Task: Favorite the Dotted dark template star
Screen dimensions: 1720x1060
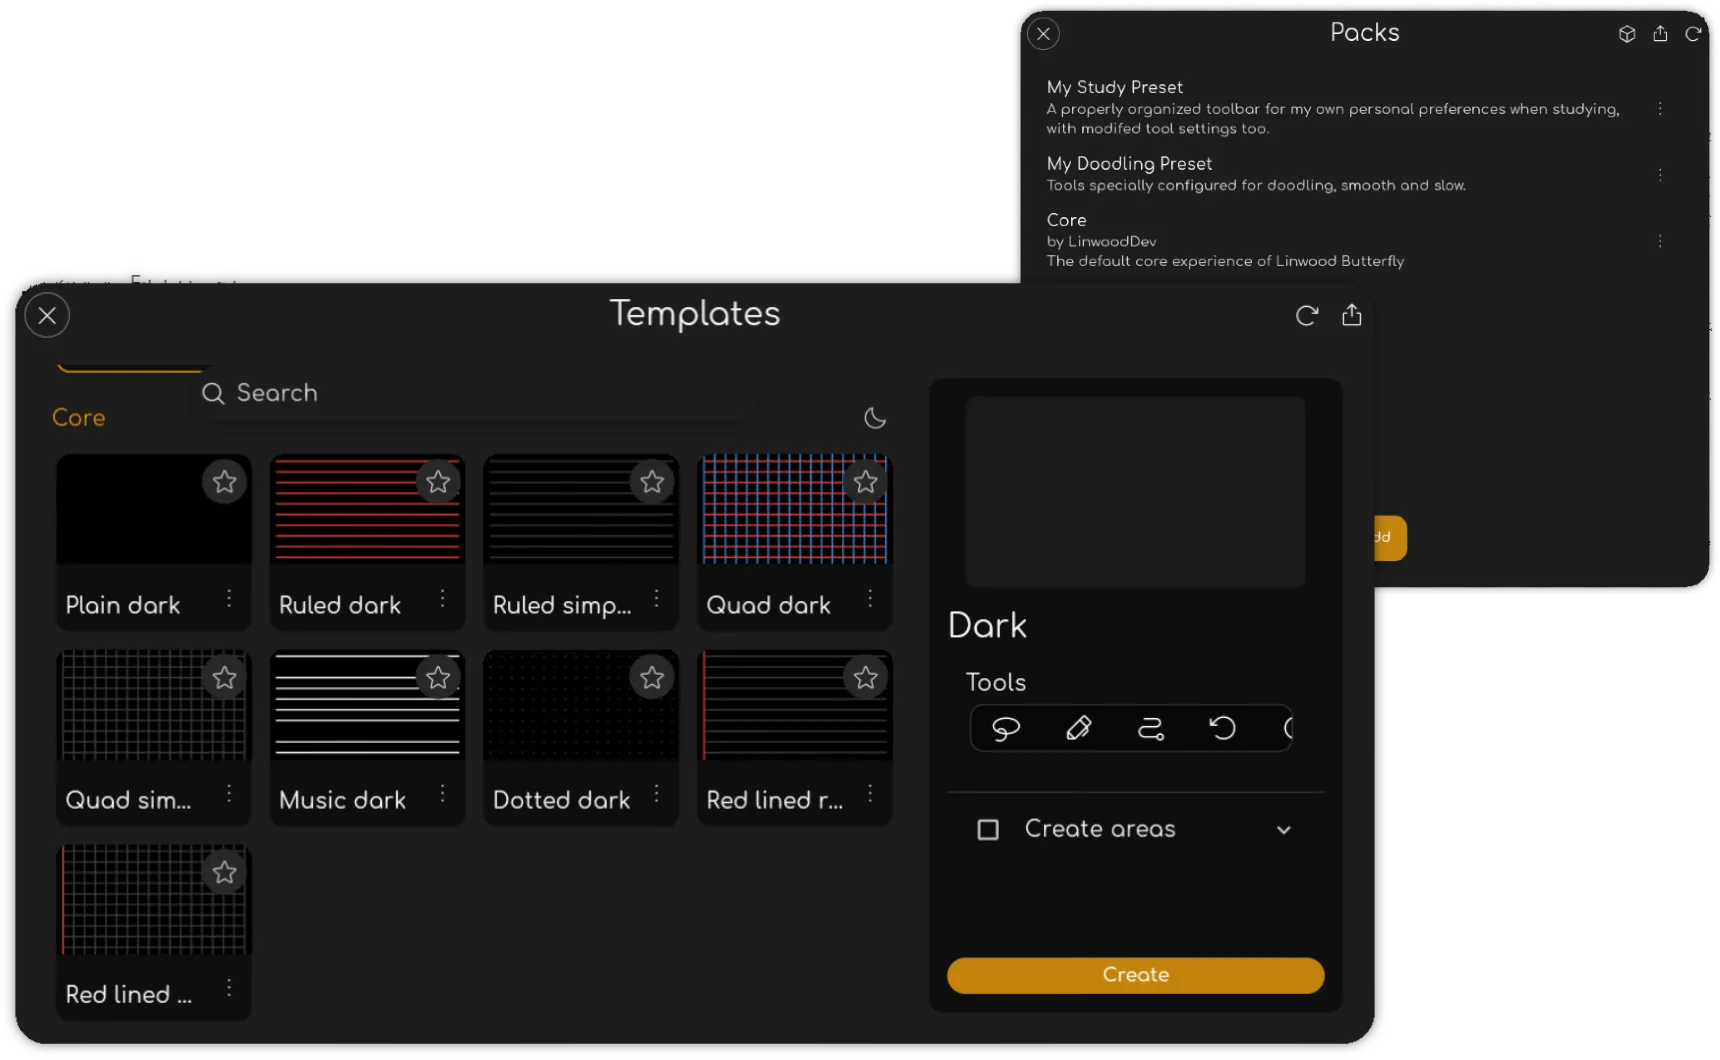Action: (652, 677)
